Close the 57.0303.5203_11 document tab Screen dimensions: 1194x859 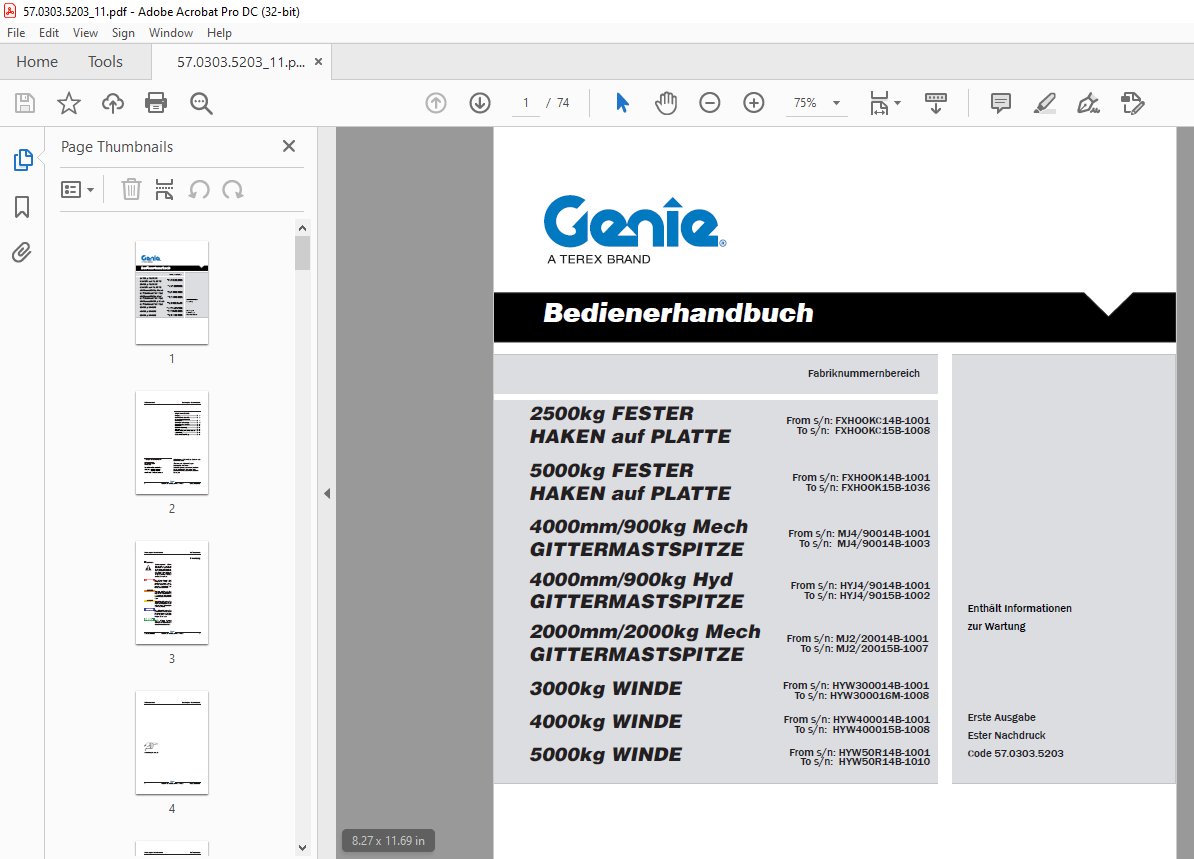point(318,62)
